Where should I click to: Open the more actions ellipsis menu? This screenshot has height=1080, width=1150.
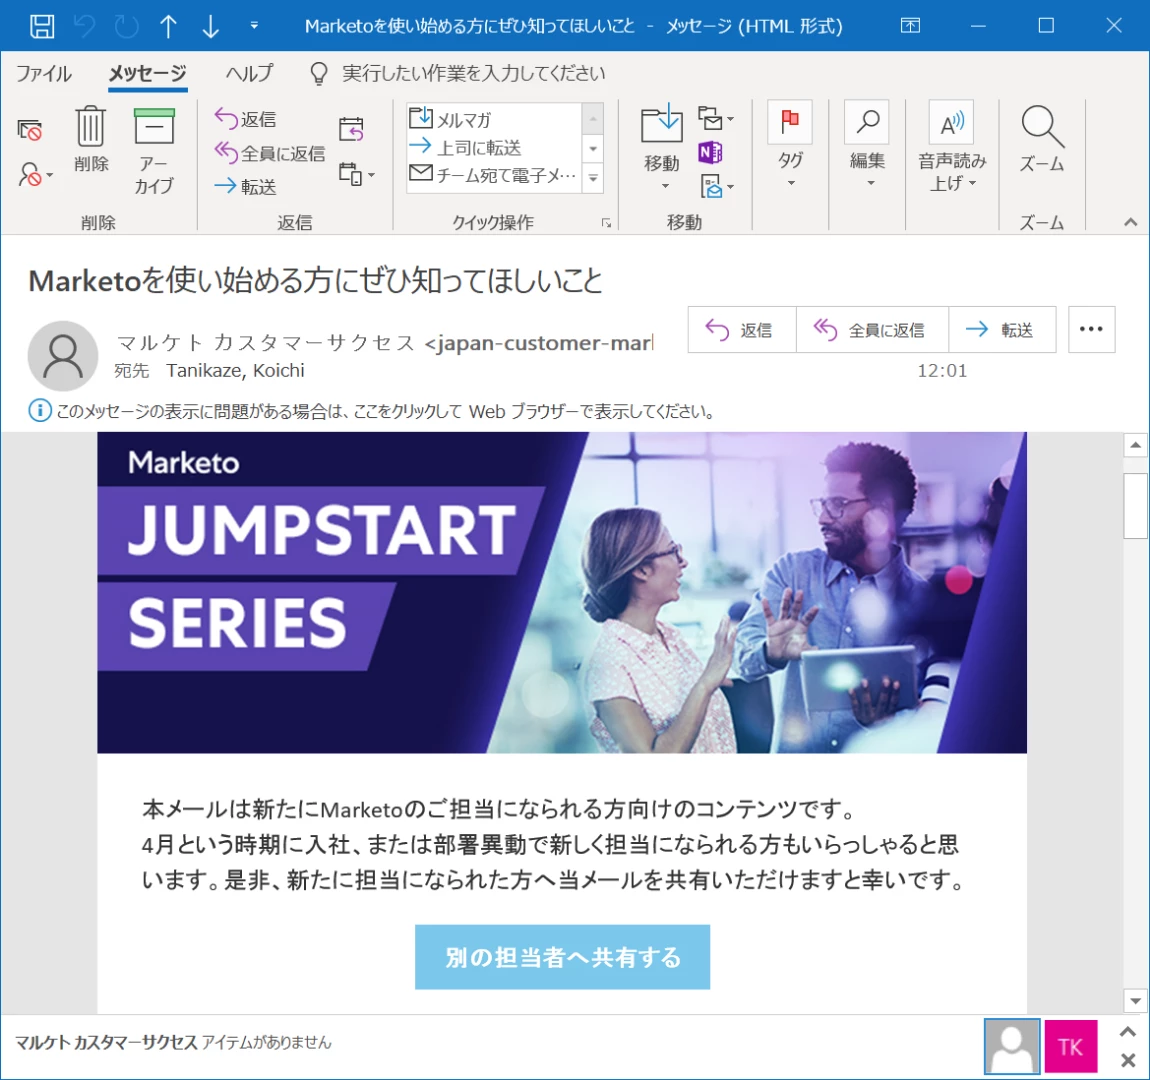pyautogui.click(x=1091, y=330)
